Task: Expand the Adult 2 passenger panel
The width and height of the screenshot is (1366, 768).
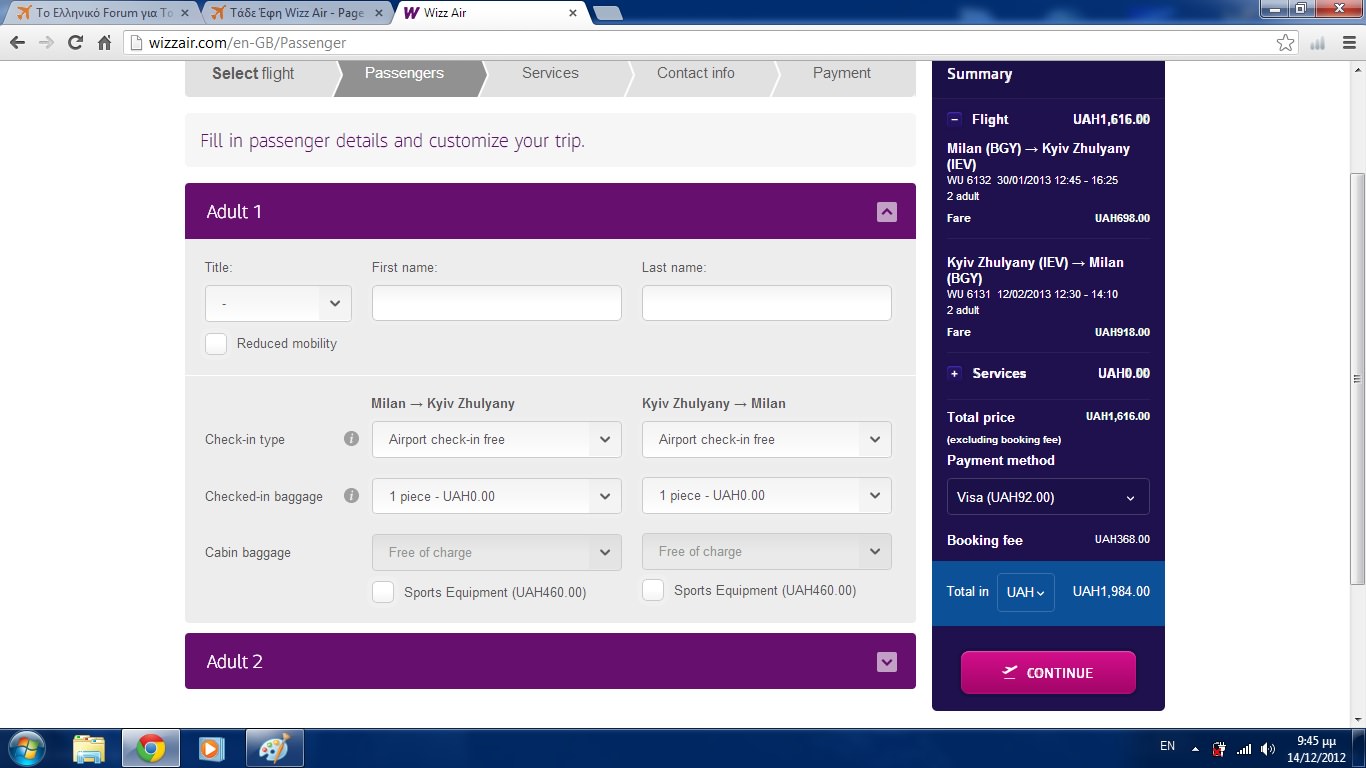Action: [x=886, y=662]
